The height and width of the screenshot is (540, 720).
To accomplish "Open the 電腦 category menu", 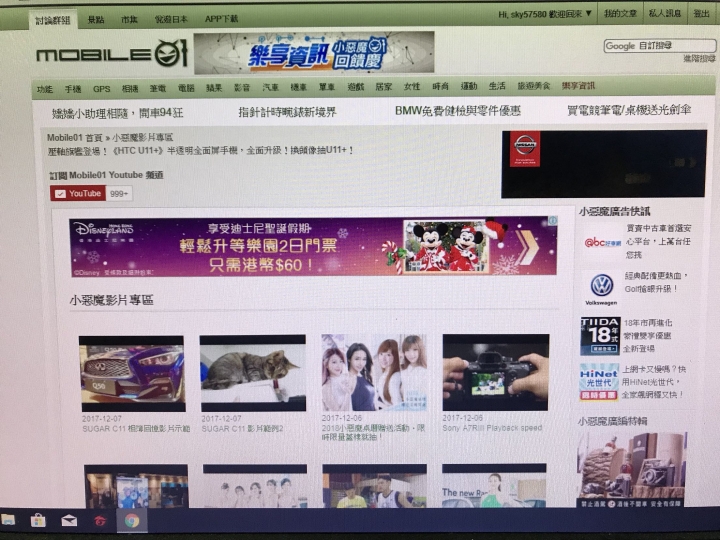I will click(x=186, y=88).
